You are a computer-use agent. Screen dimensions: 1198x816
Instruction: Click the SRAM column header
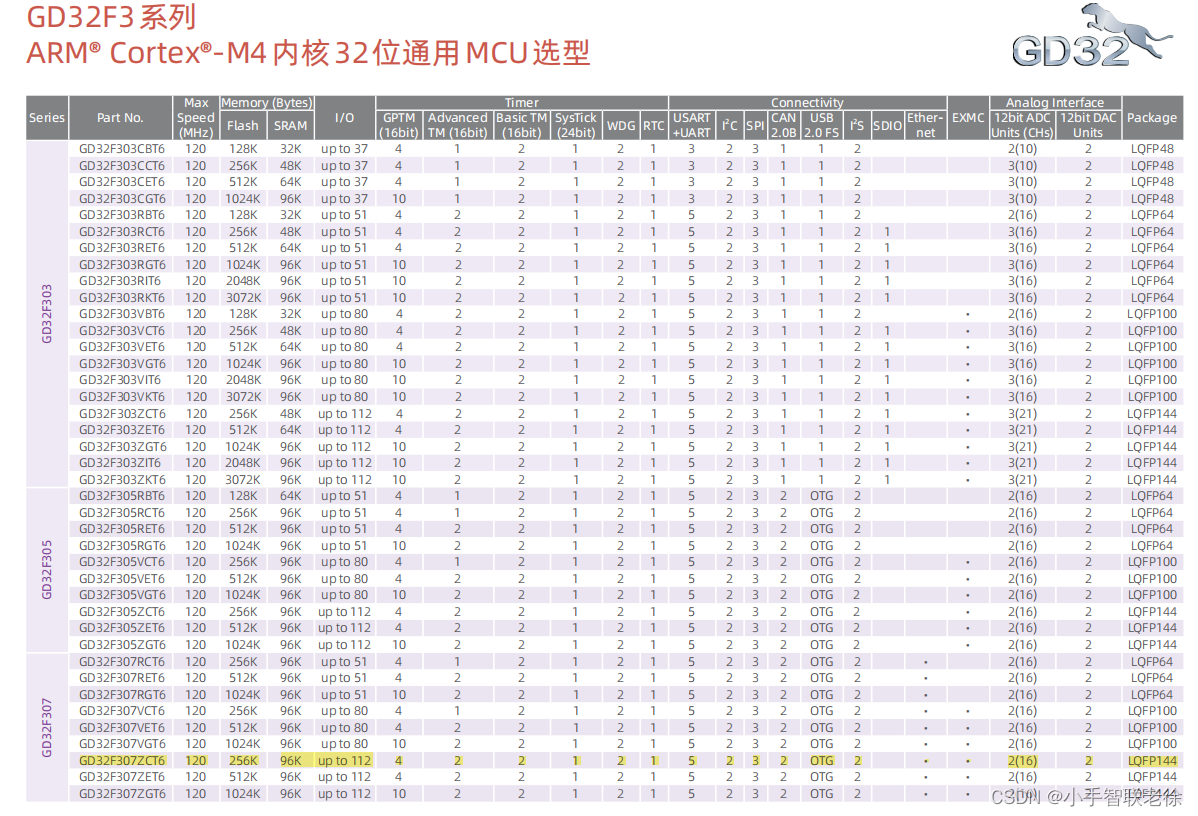[290, 125]
